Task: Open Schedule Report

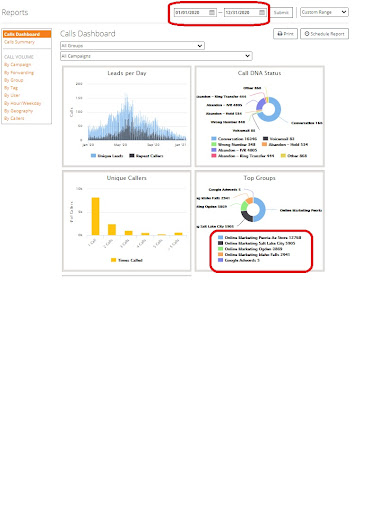Action: click(x=324, y=34)
